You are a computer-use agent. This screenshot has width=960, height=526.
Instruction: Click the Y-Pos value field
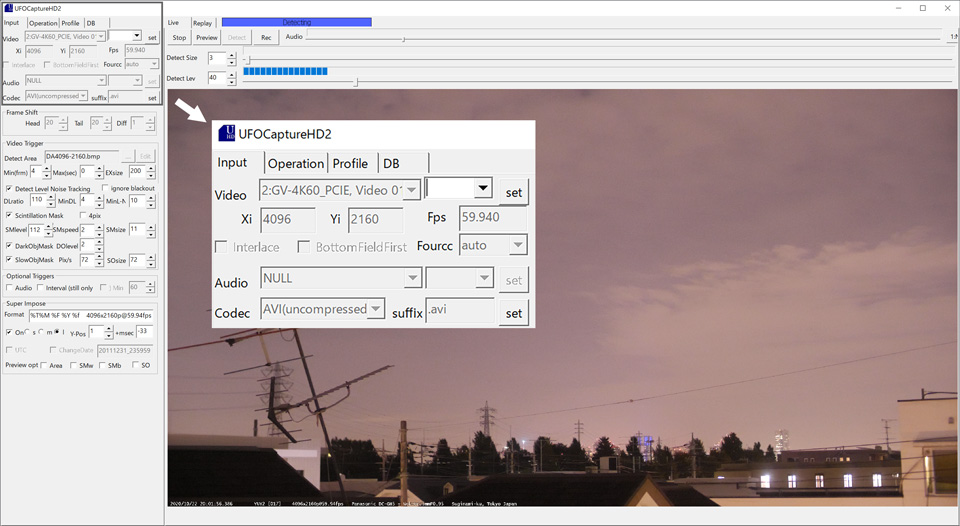point(96,332)
